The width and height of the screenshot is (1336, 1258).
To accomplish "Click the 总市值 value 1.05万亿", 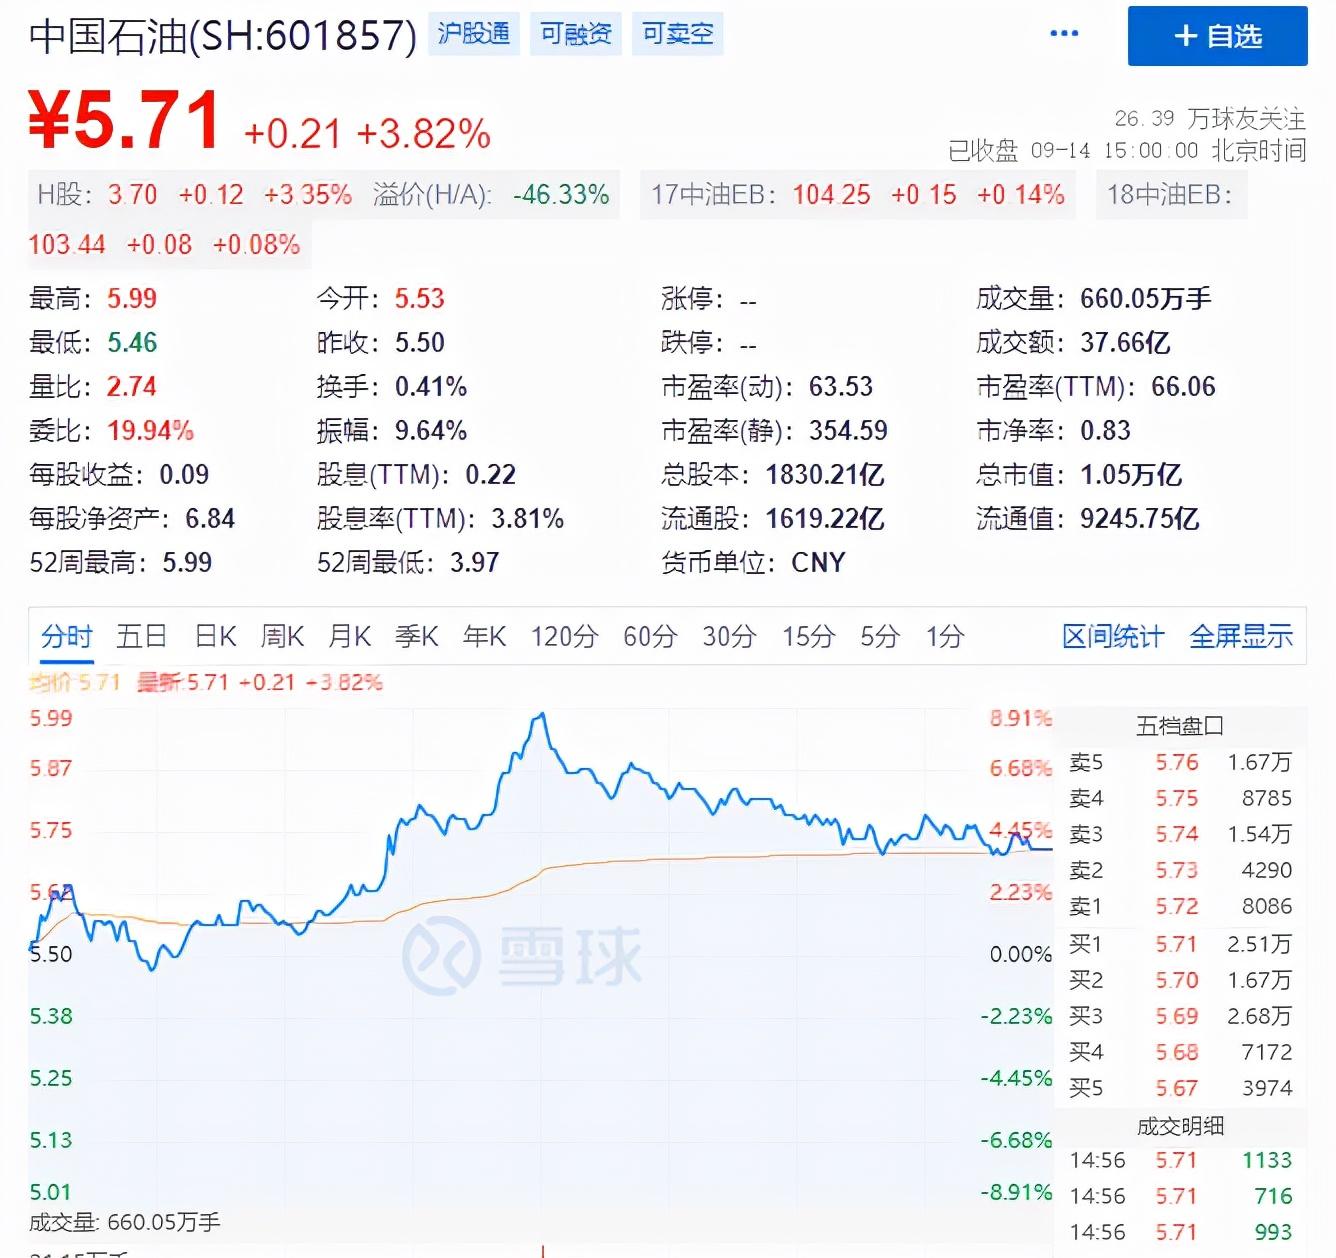I will point(1131,474).
